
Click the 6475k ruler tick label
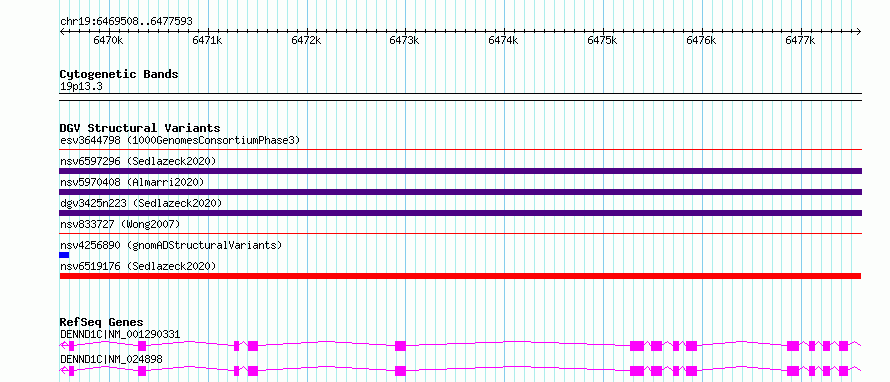pos(602,41)
